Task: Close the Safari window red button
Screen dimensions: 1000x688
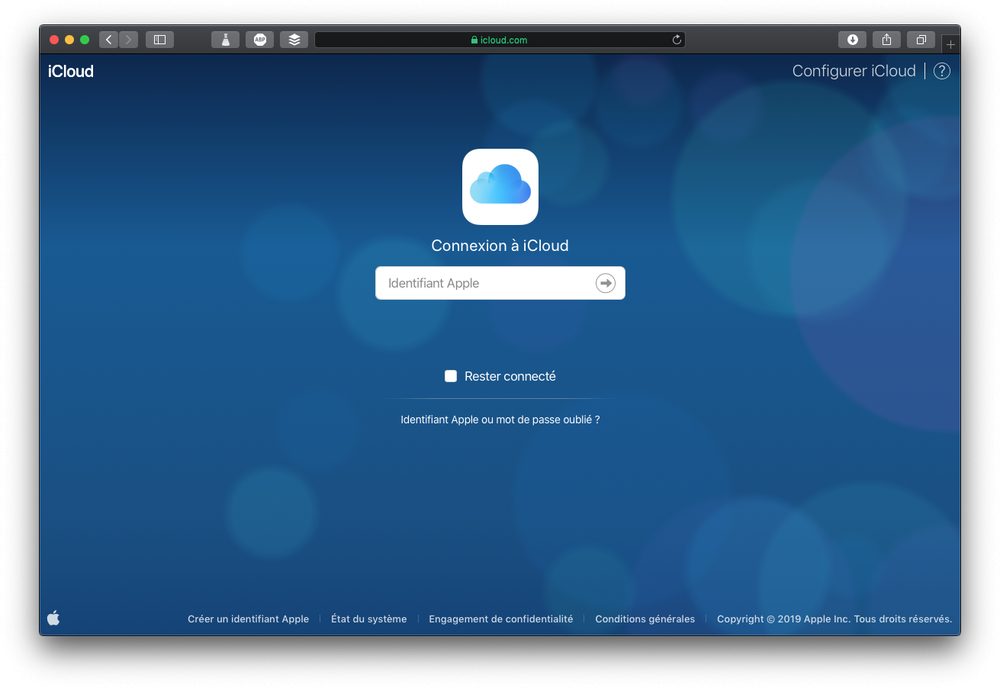Action: [54, 40]
